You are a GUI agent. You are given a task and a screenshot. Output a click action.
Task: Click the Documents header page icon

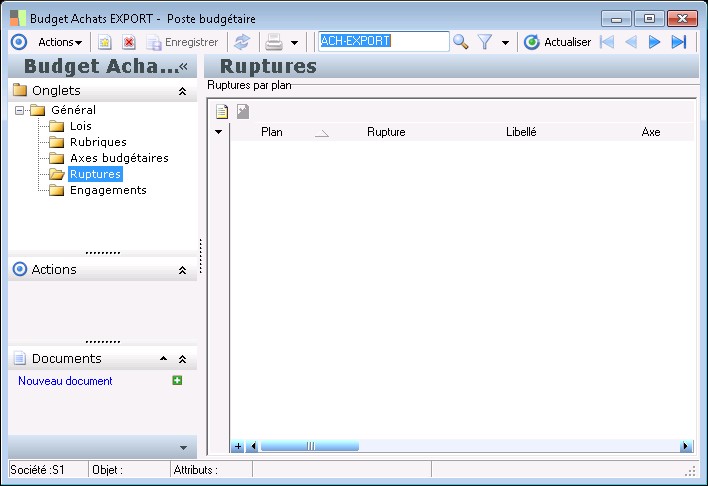(x=20, y=358)
